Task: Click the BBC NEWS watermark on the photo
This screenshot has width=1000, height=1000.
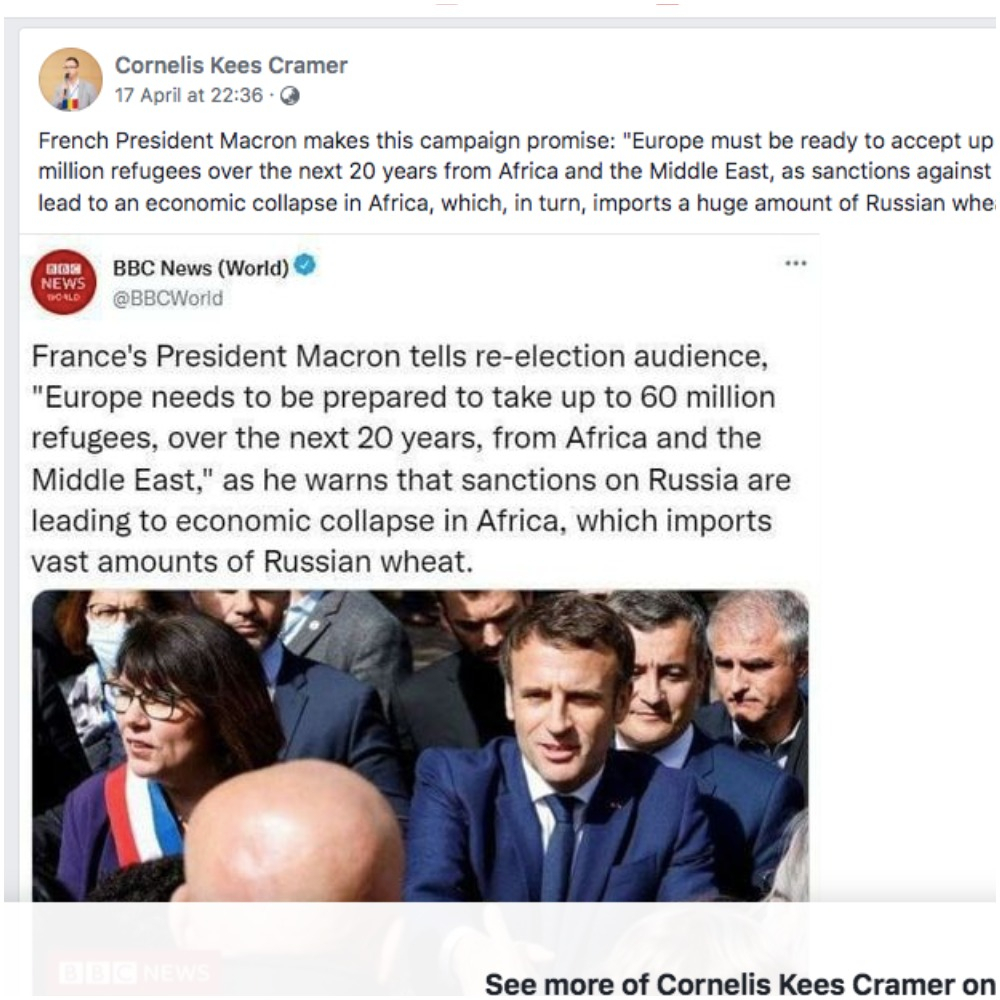Action: coord(135,971)
